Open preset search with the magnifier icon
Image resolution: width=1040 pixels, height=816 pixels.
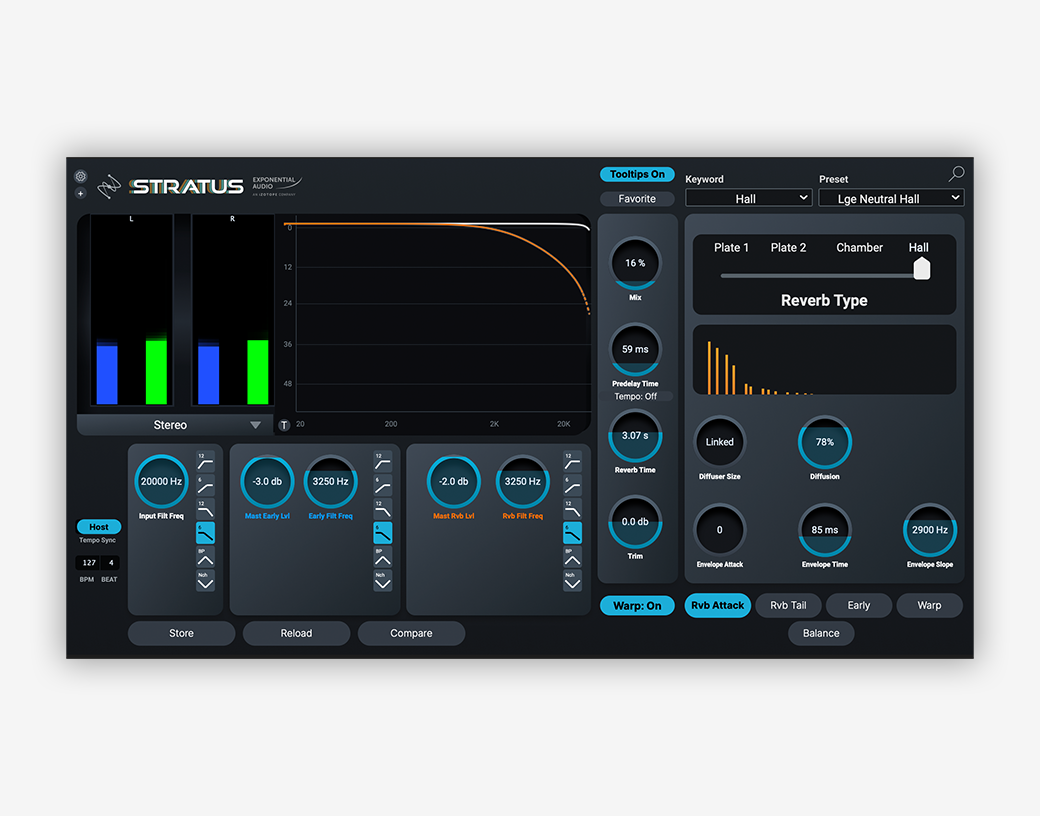[956, 174]
